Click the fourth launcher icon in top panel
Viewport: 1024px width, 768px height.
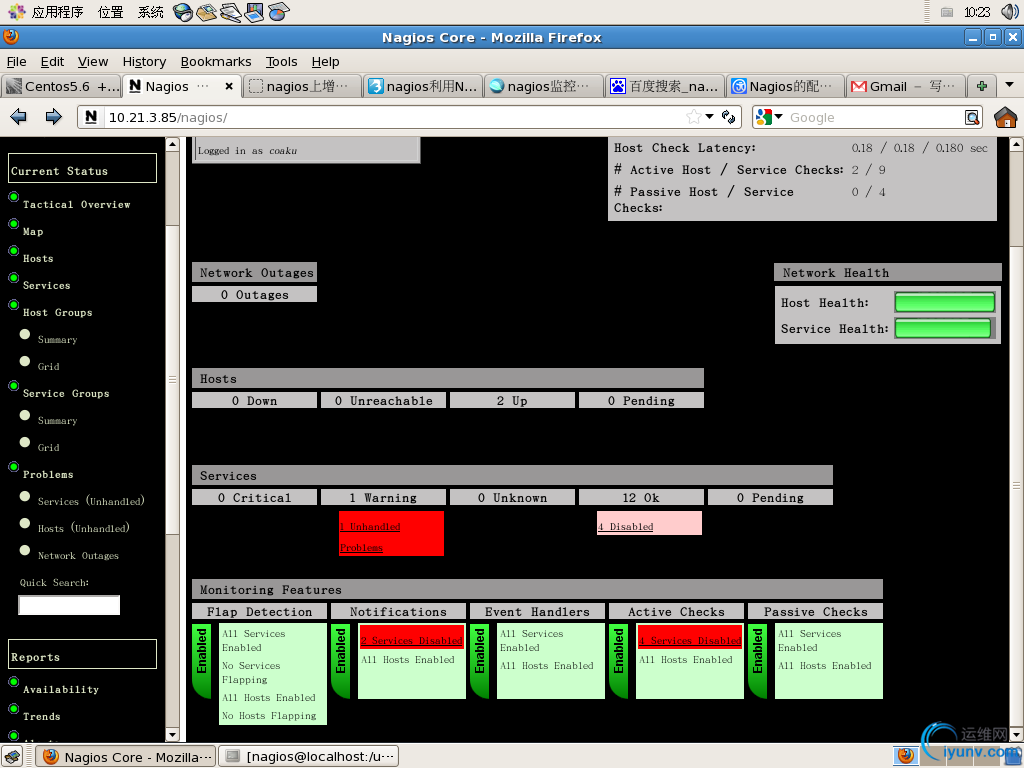click(x=254, y=12)
